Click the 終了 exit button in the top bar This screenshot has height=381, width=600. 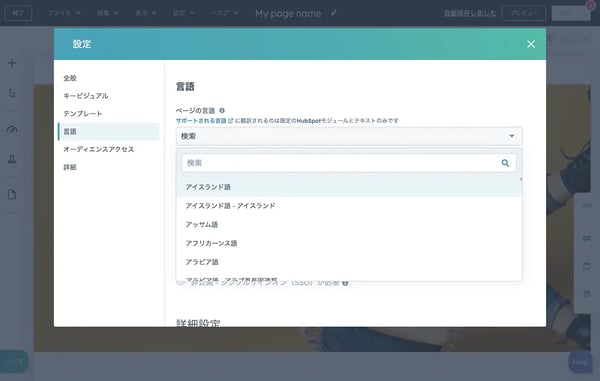[18, 13]
